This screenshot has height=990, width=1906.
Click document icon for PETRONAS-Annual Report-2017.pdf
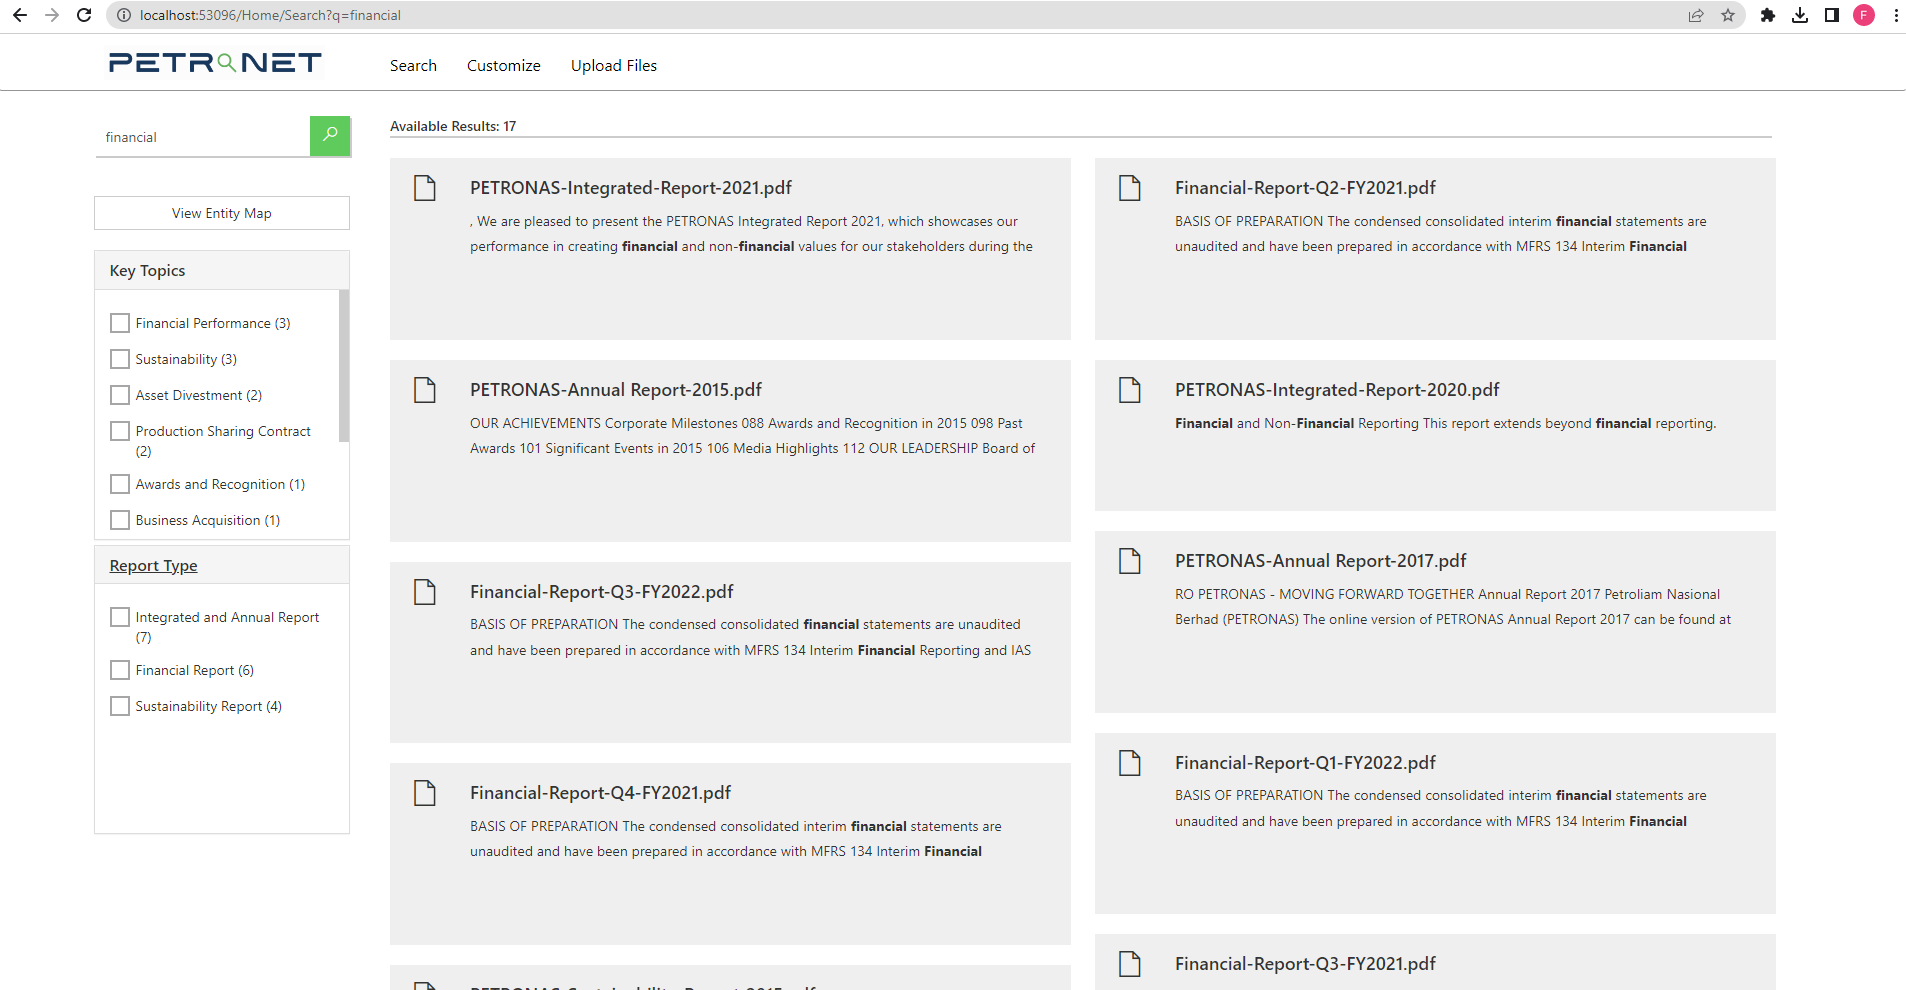pyautogui.click(x=1130, y=561)
